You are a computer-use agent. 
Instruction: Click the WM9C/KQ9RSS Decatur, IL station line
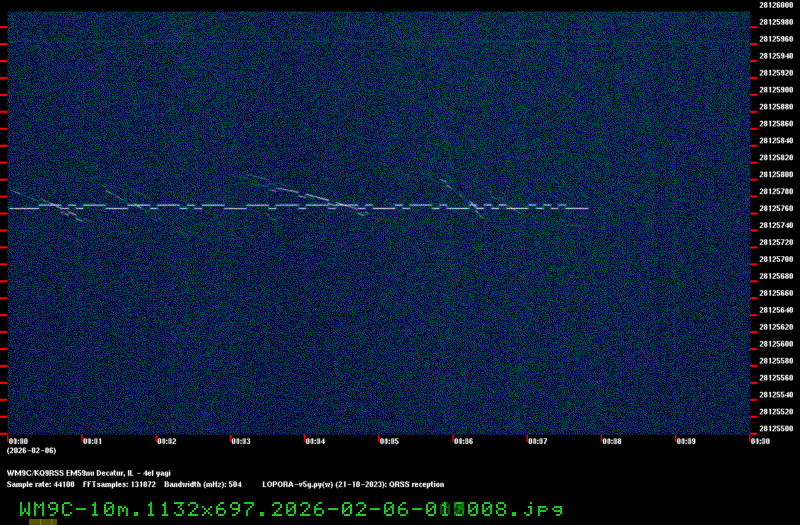coord(89,473)
